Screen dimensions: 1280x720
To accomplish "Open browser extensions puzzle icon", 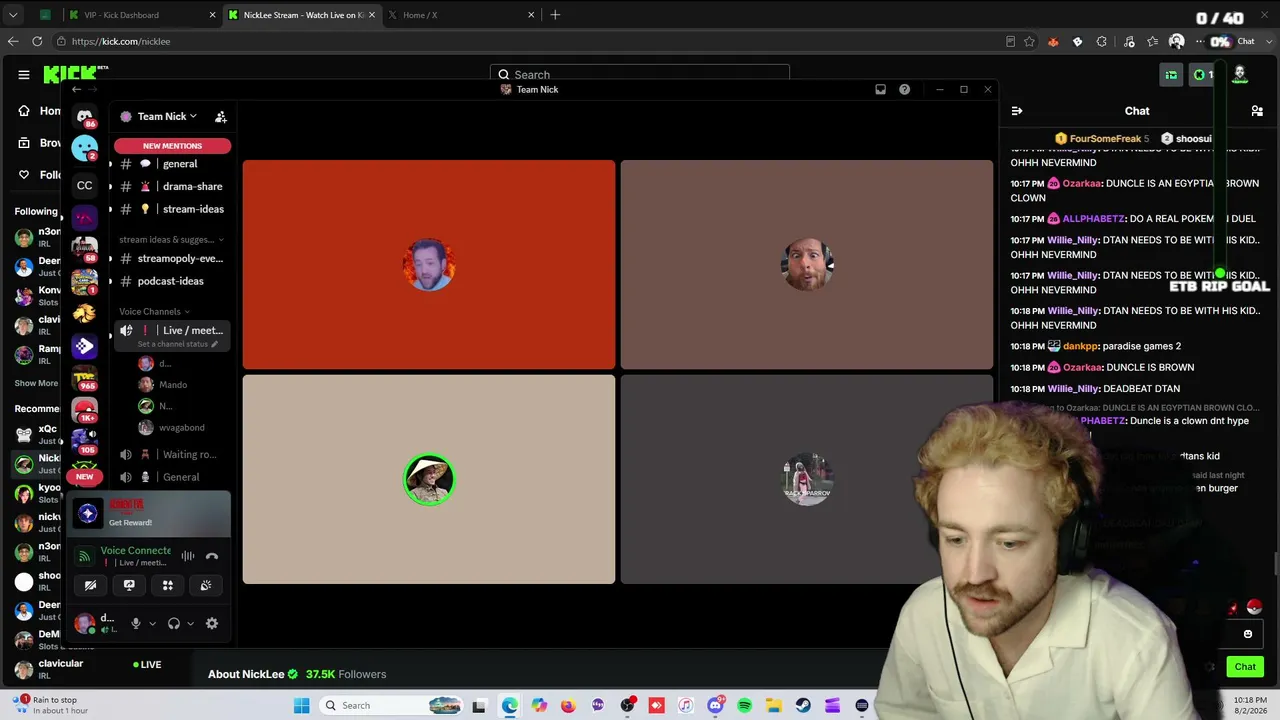I will (x=1102, y=41).
